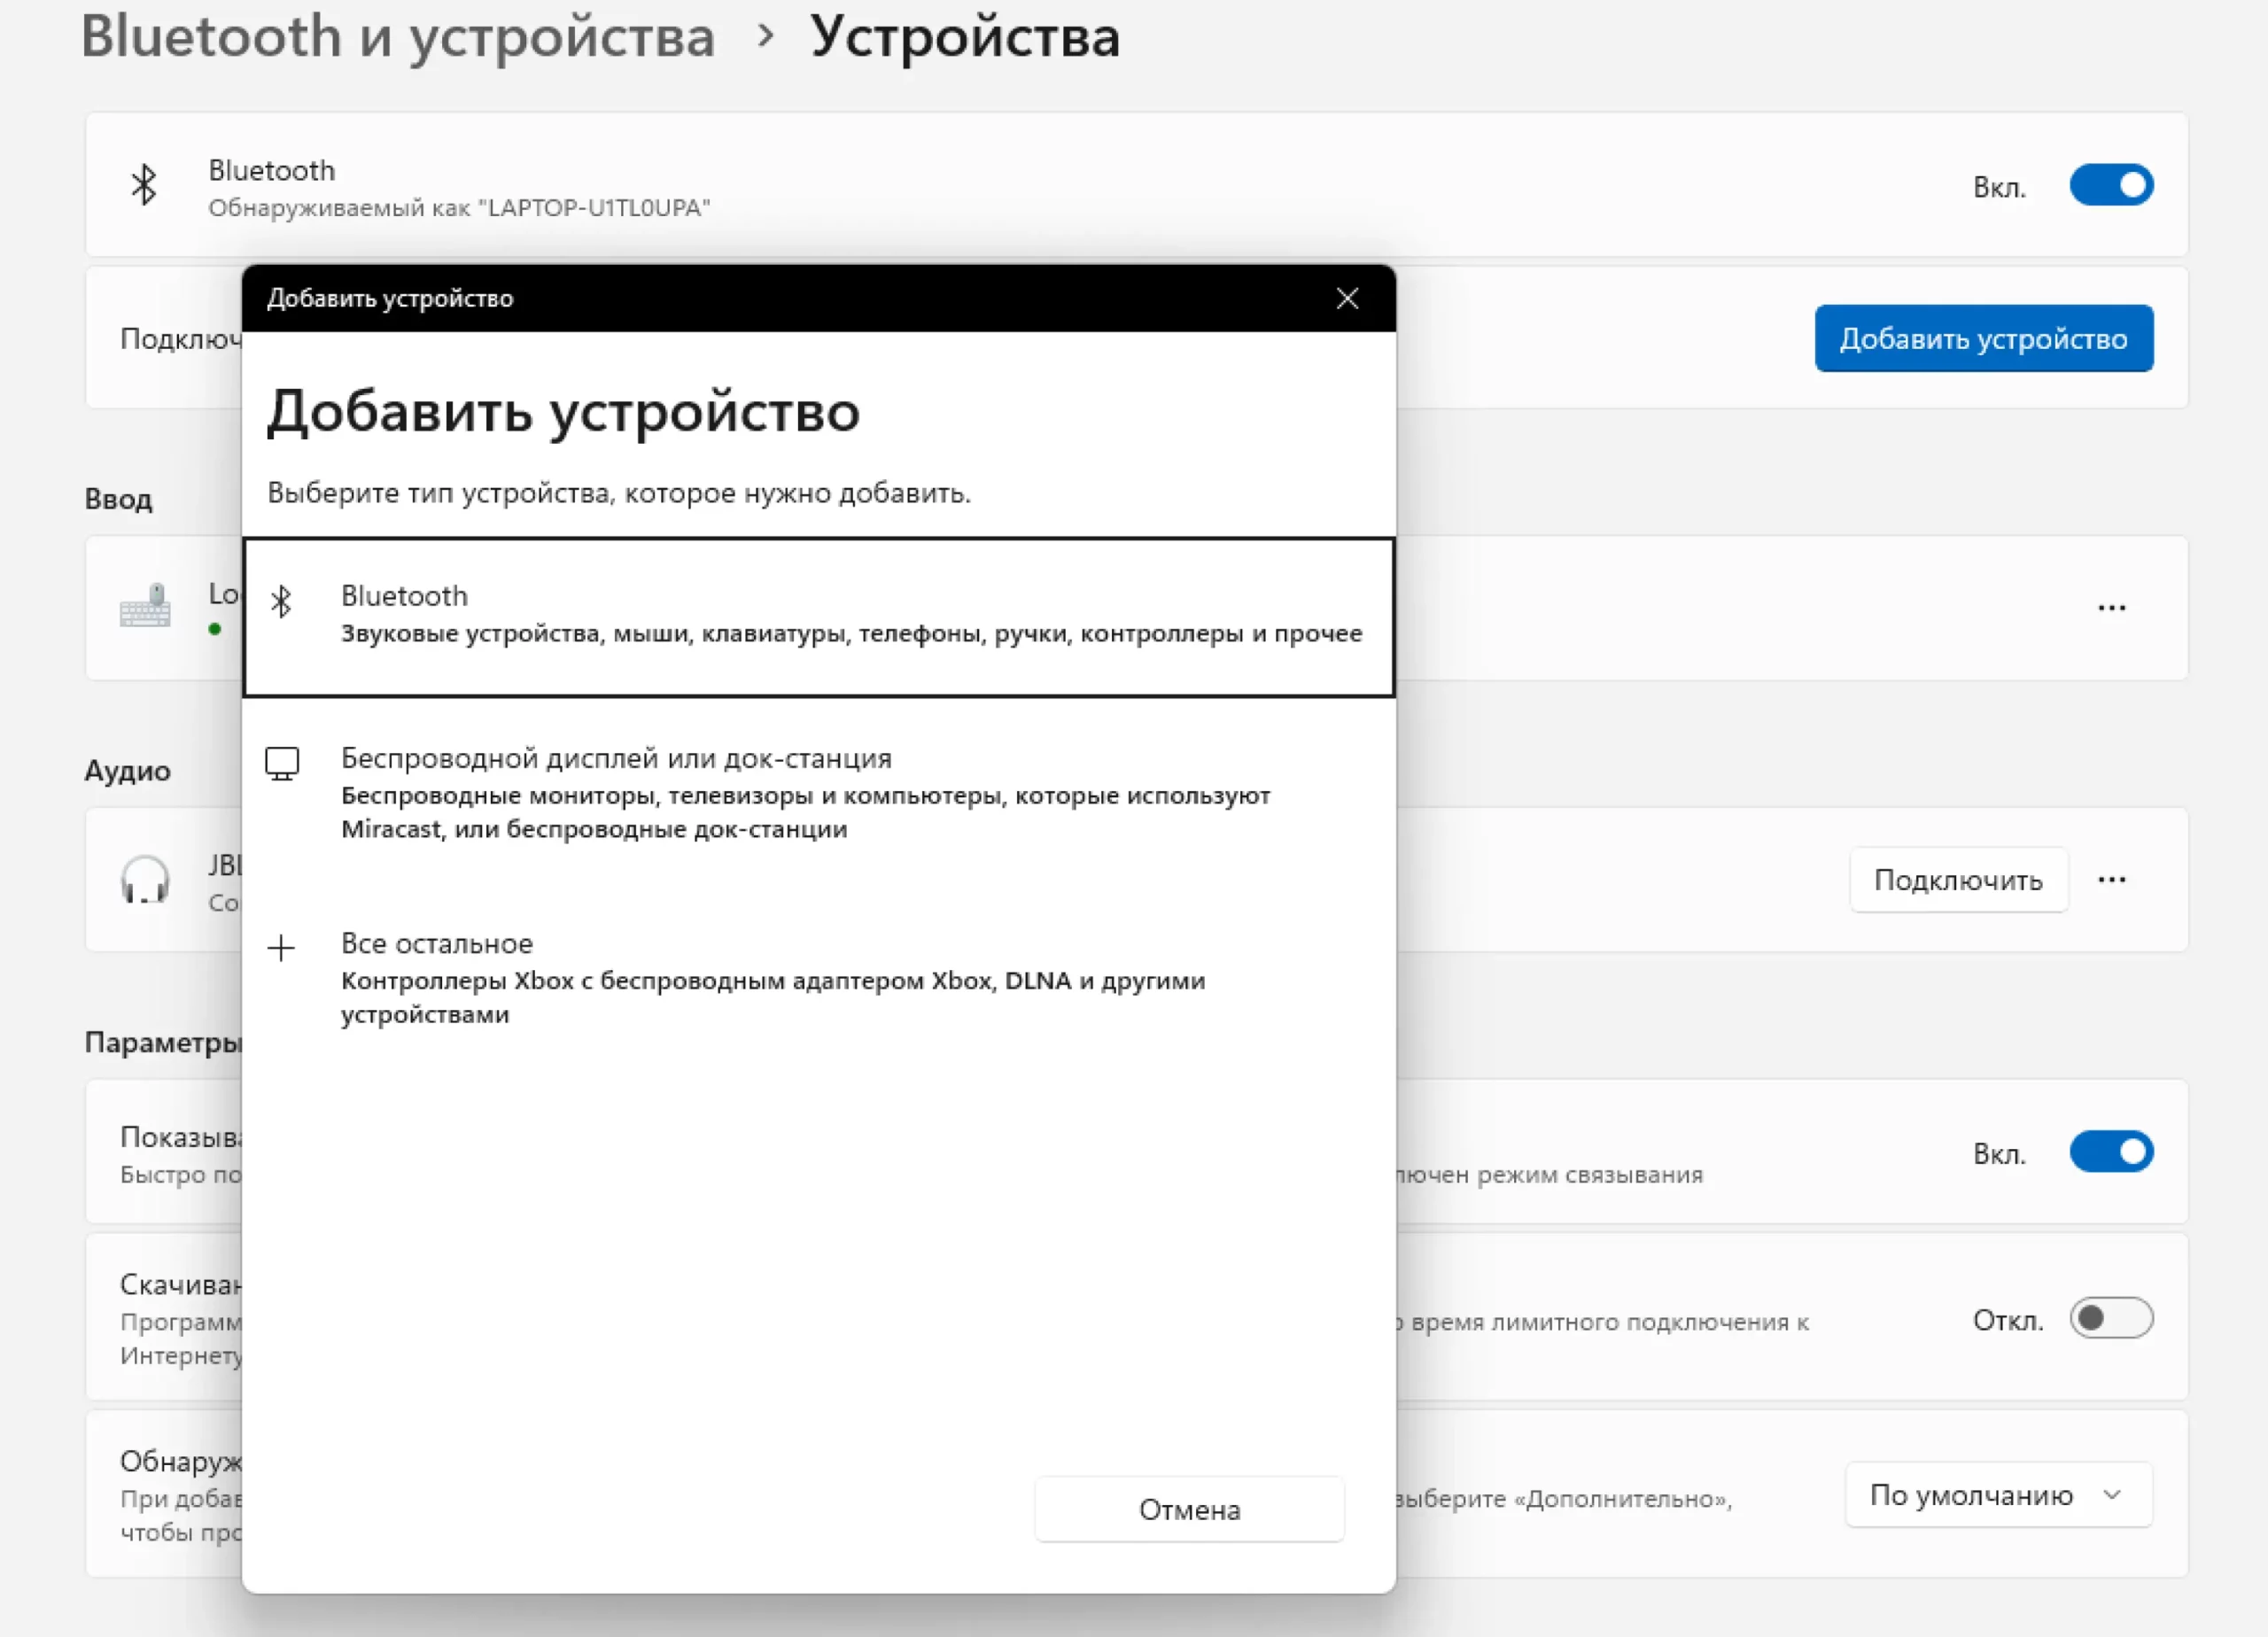Click the keyboard device icon under Ввод
The image size is (2268, 1637).
coord(145,606)
